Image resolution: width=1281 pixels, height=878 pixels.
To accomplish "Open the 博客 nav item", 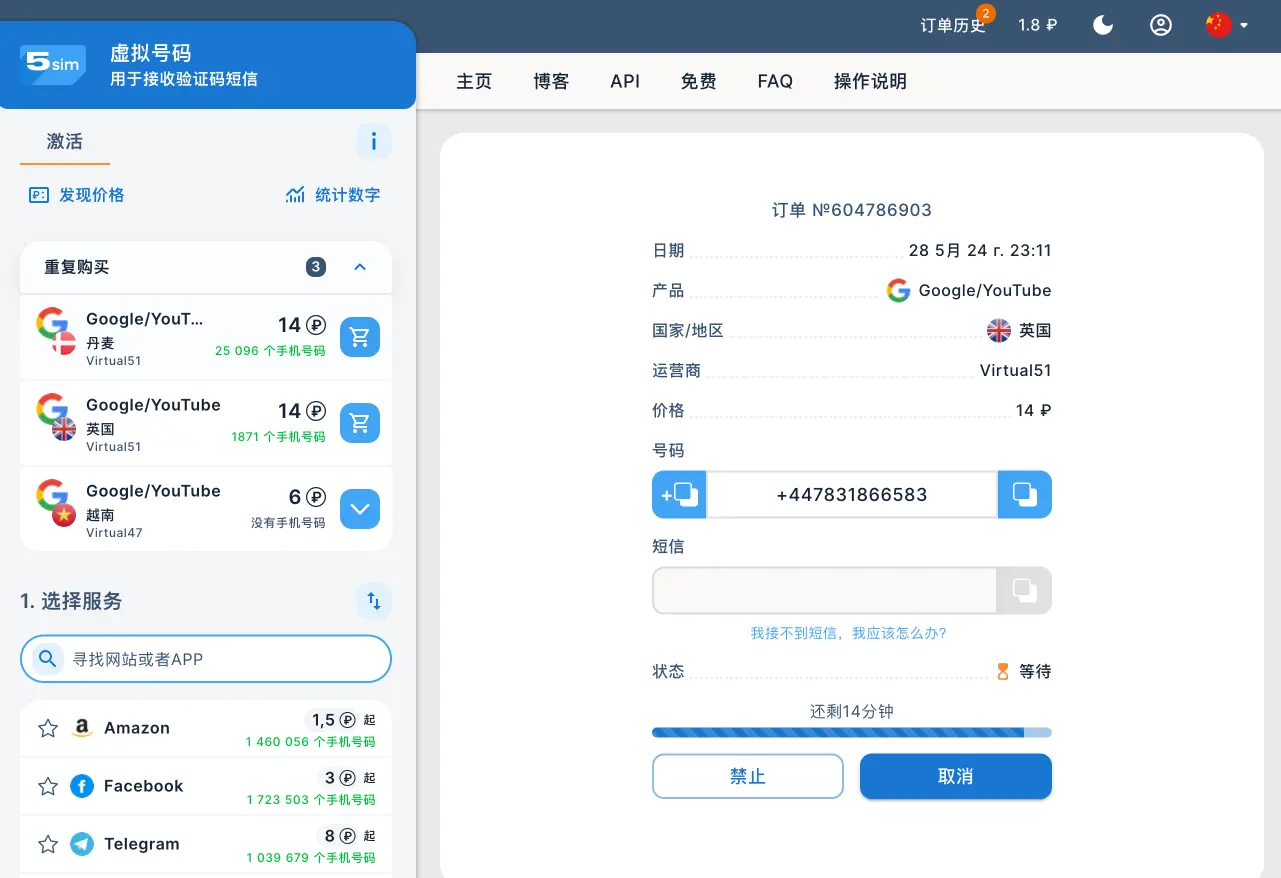I will pyautogui.click(x=551, y=81).
